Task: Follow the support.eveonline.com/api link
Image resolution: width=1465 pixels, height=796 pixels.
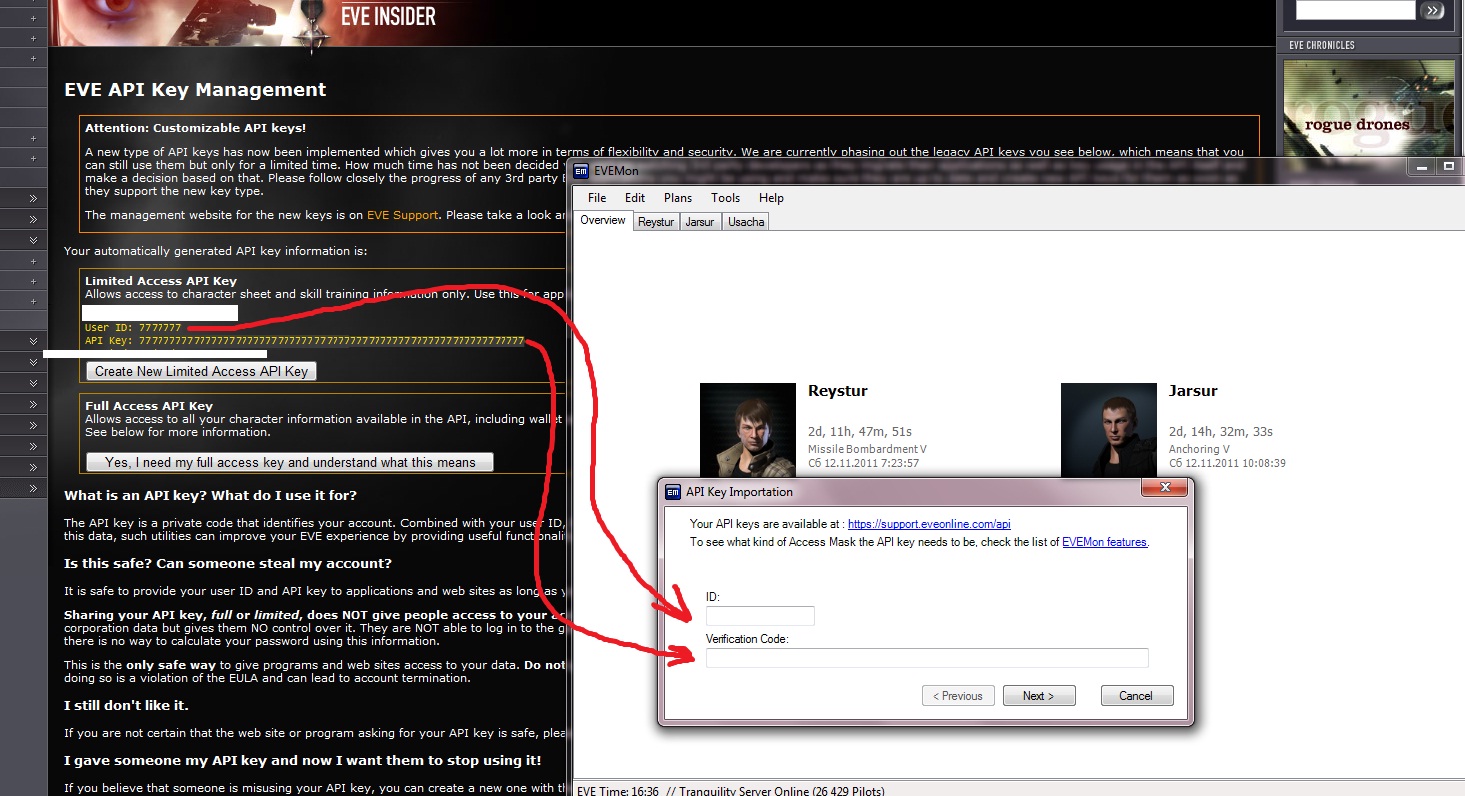Action: pos(929,524)
